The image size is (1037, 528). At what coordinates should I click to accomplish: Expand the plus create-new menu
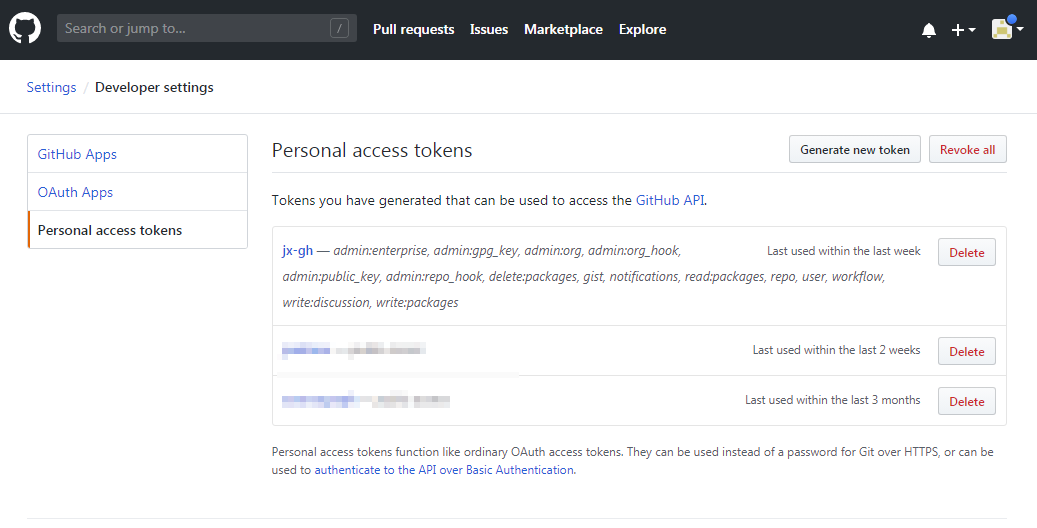click(963, 30)
